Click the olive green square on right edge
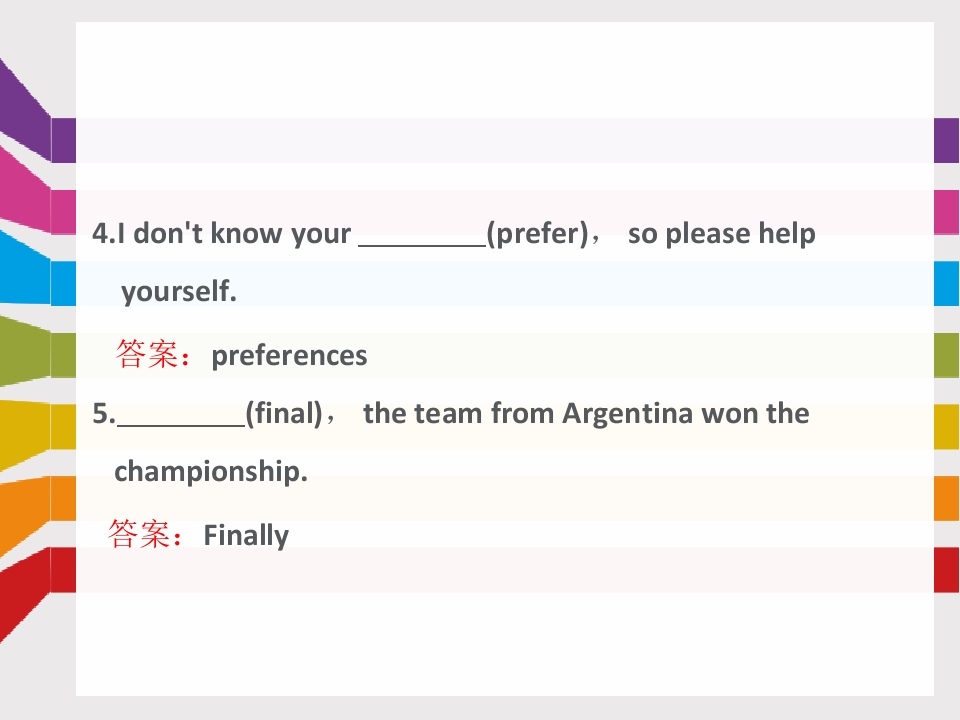This screenshot has width=960, height=720. click(947, 355)
